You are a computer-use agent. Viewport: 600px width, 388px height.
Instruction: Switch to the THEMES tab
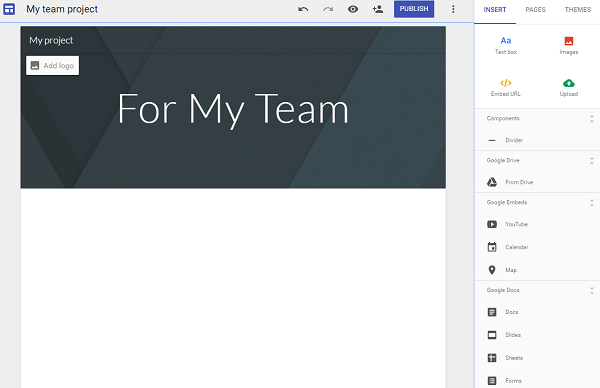point(577,10)
